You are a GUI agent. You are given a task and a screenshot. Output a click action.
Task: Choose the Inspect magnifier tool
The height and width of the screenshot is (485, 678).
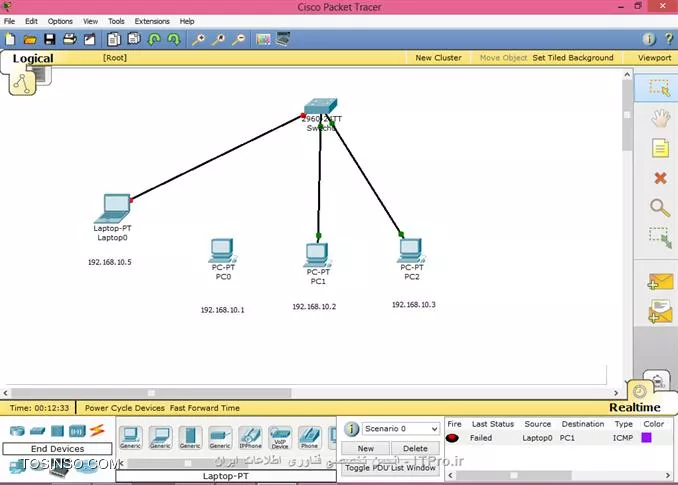[x=660, y=207]
